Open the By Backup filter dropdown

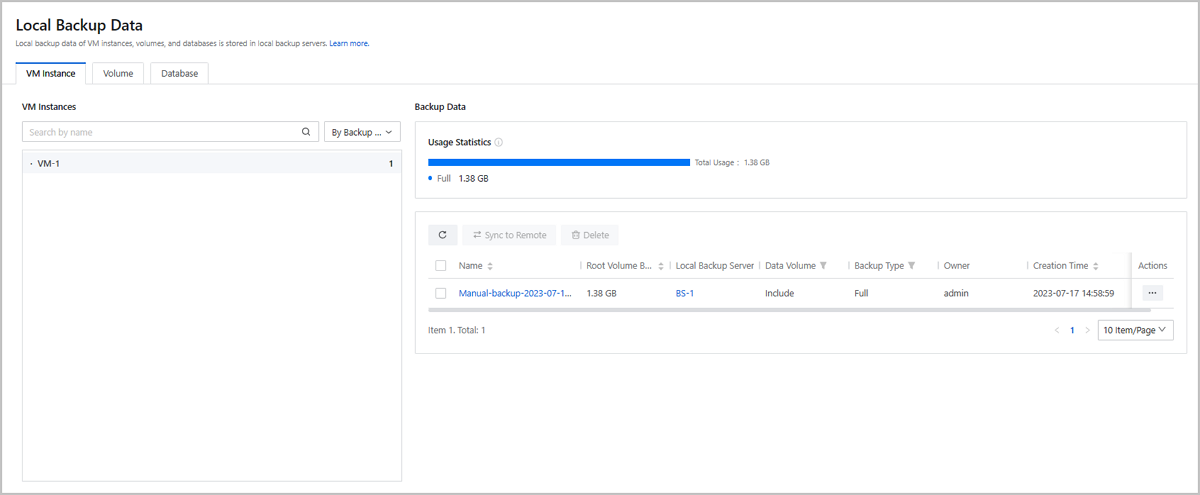[362, 132]
